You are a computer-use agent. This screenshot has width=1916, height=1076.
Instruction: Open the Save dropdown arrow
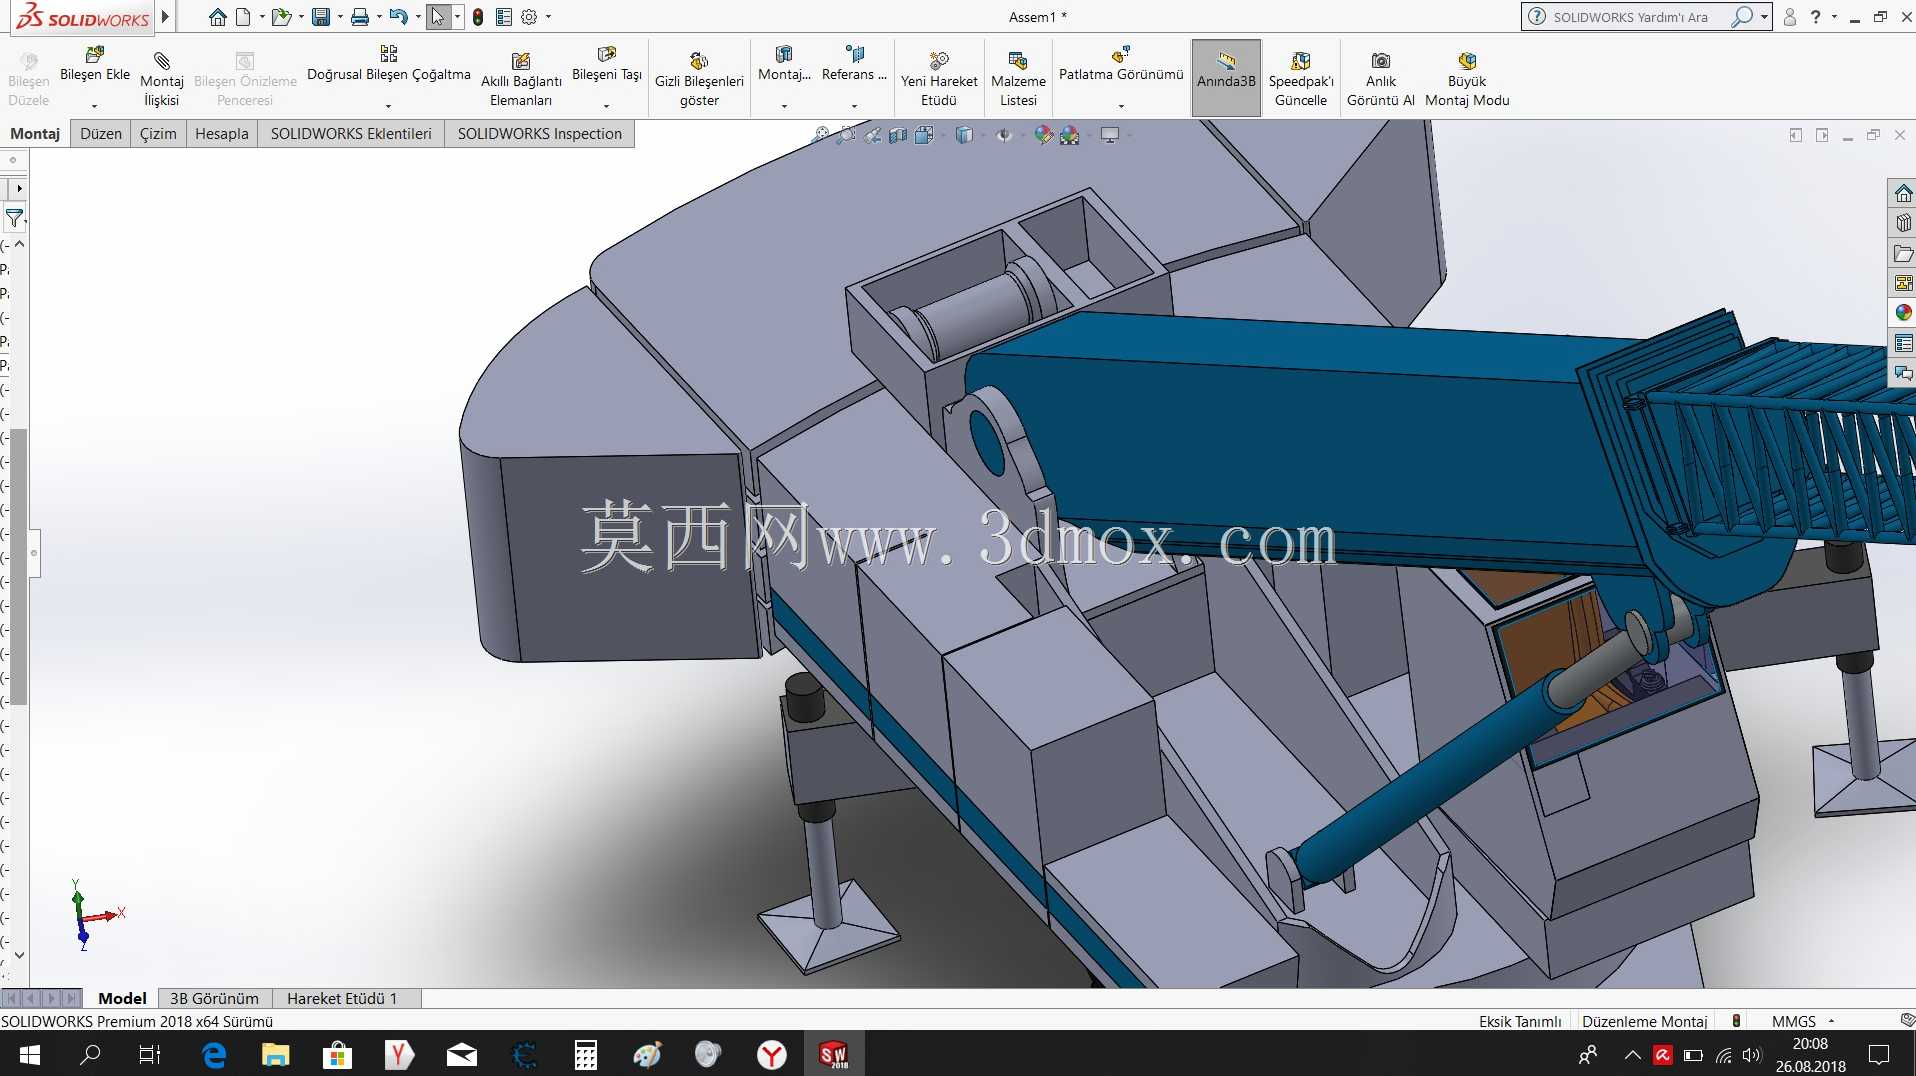(x=340, y=17)
